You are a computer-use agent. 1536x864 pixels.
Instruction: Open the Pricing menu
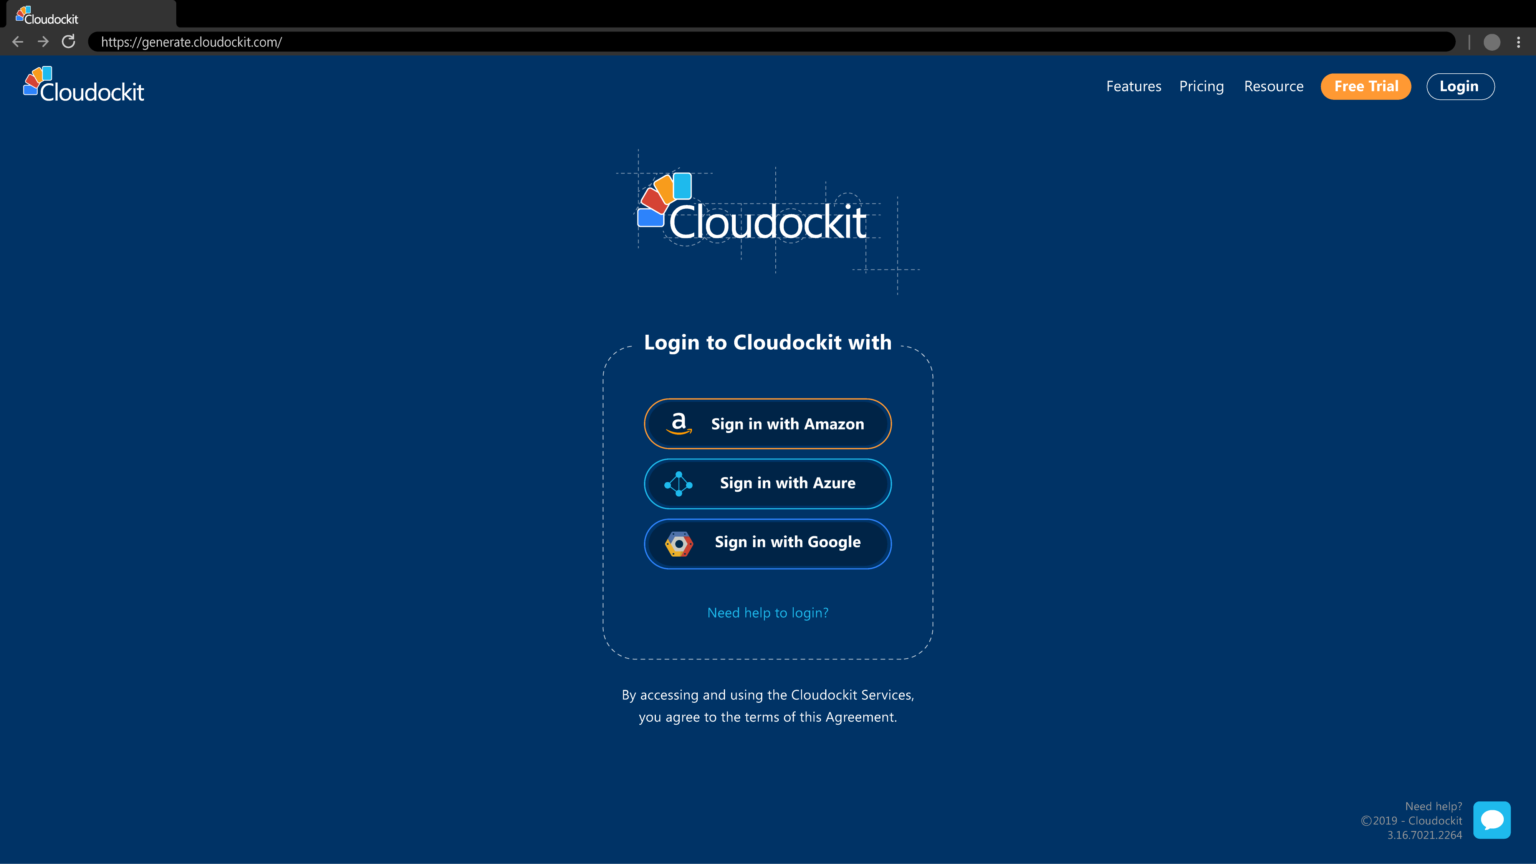pos(1201,86)
